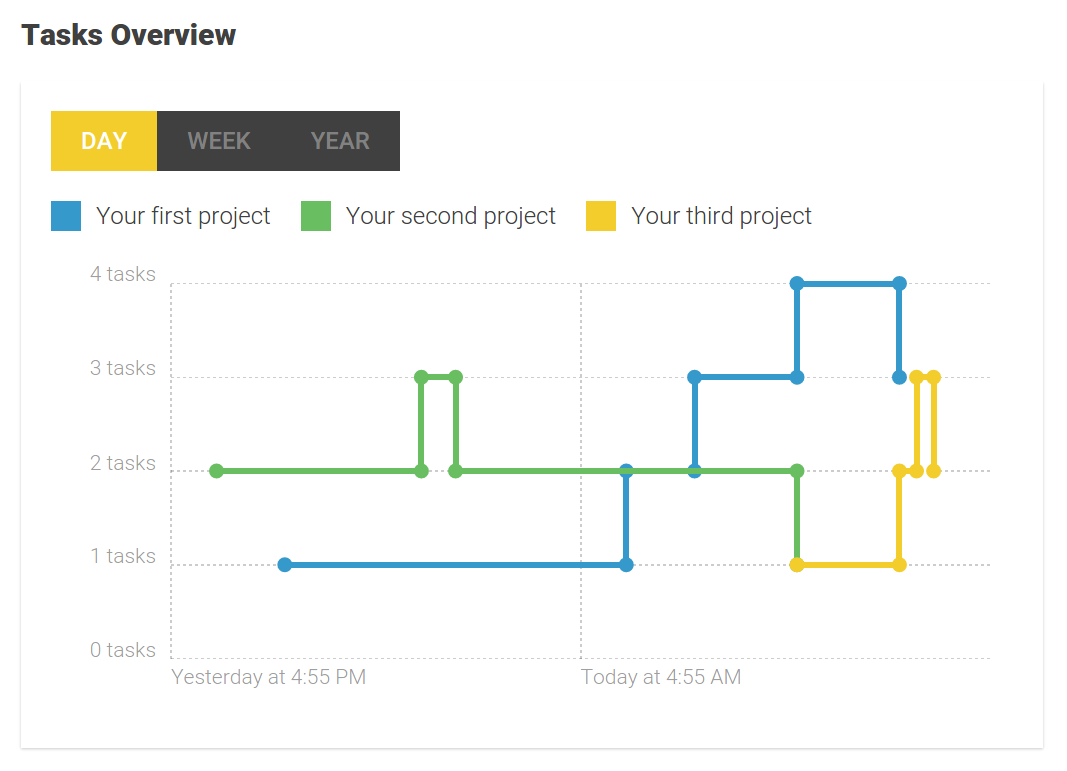Click the rightmost yellow point at 3 tasks
The image size is (1067, 771).
934,377
